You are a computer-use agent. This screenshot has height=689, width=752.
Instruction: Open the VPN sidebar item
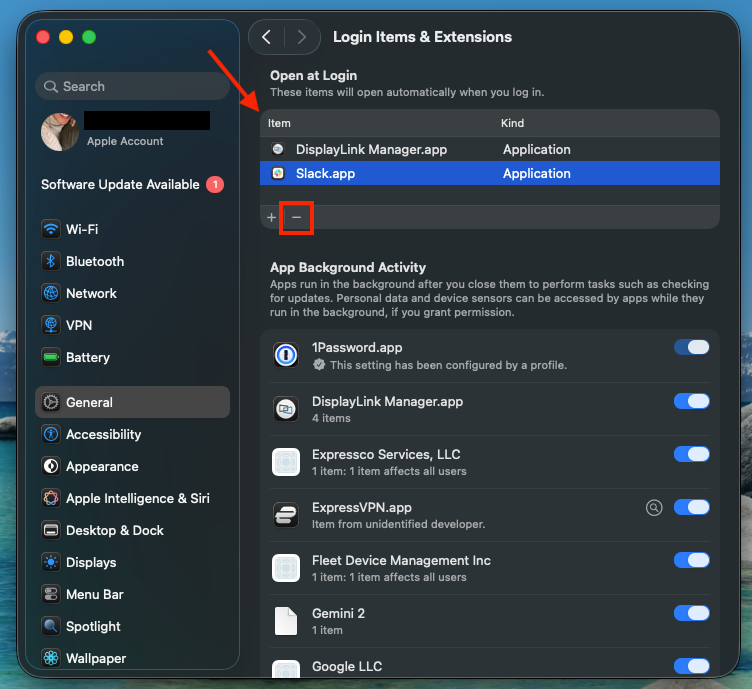[132, 326]
